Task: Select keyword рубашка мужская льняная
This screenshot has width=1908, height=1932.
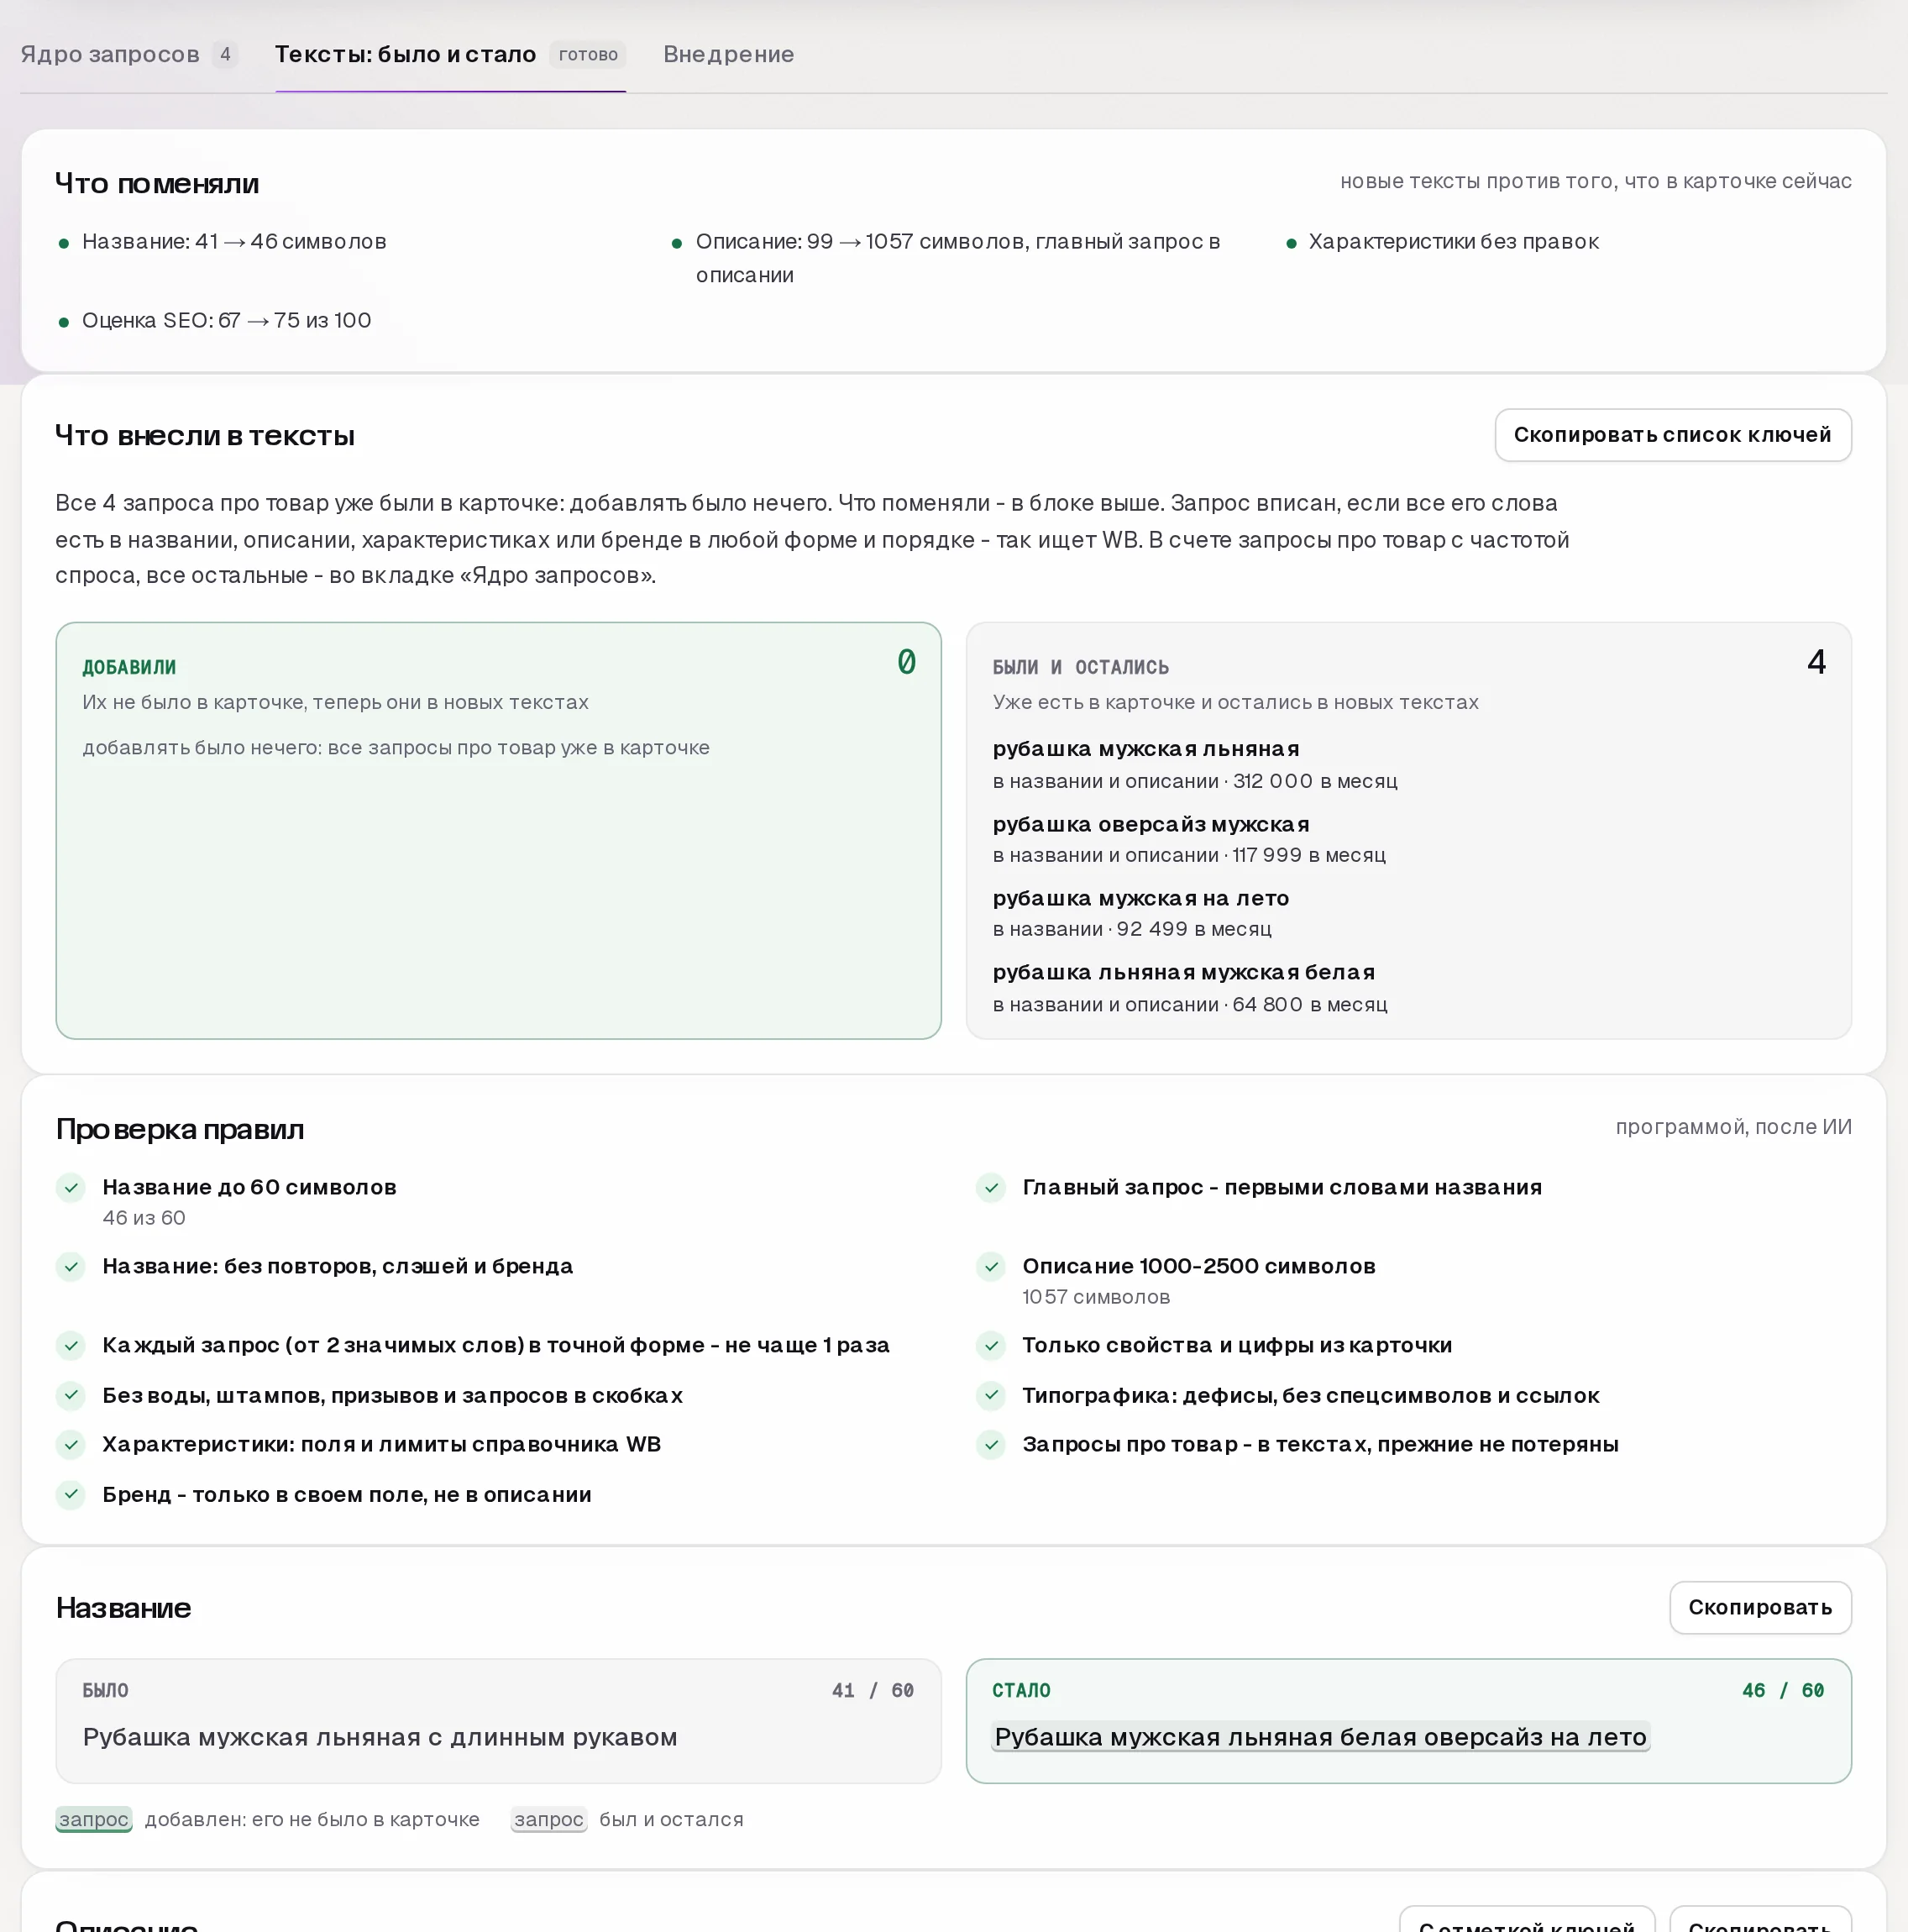Action: (x=1146, y=748)
